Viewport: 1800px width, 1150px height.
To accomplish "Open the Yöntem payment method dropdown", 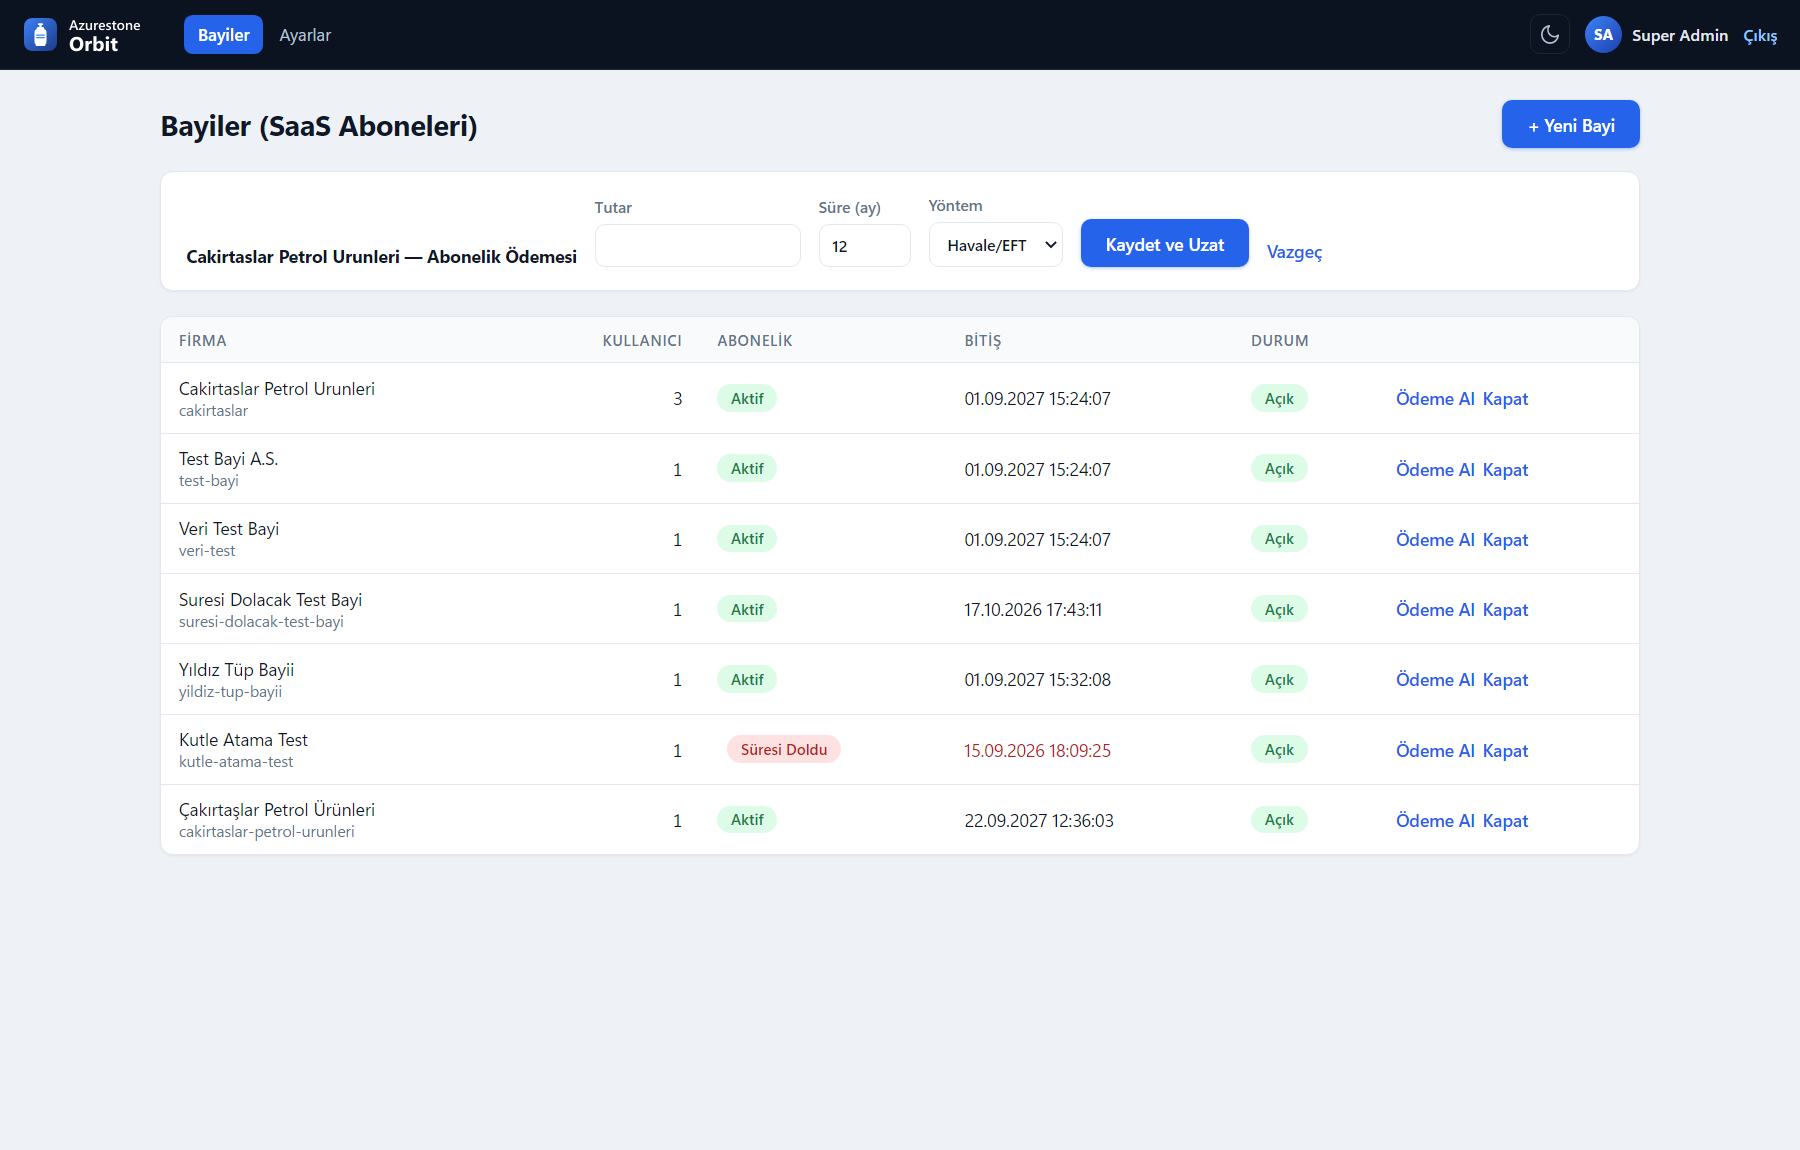I will (996, 245).
